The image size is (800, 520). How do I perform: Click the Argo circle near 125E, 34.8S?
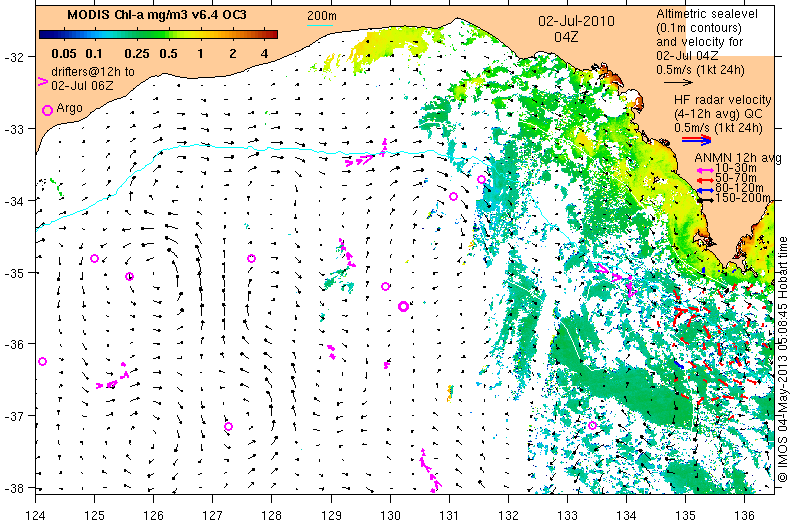tap(94, 259)
